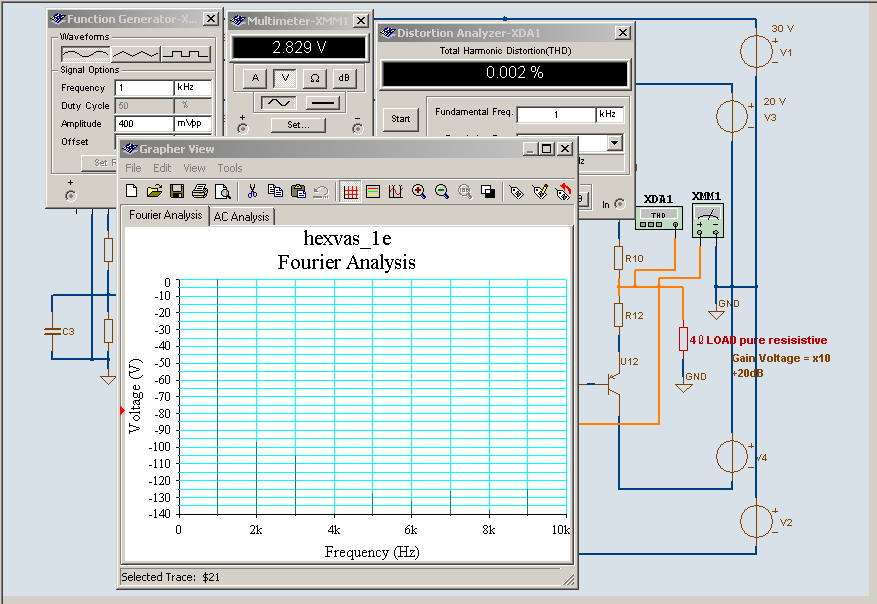Select triangle waveform in Function Generator

coord(135,54)
